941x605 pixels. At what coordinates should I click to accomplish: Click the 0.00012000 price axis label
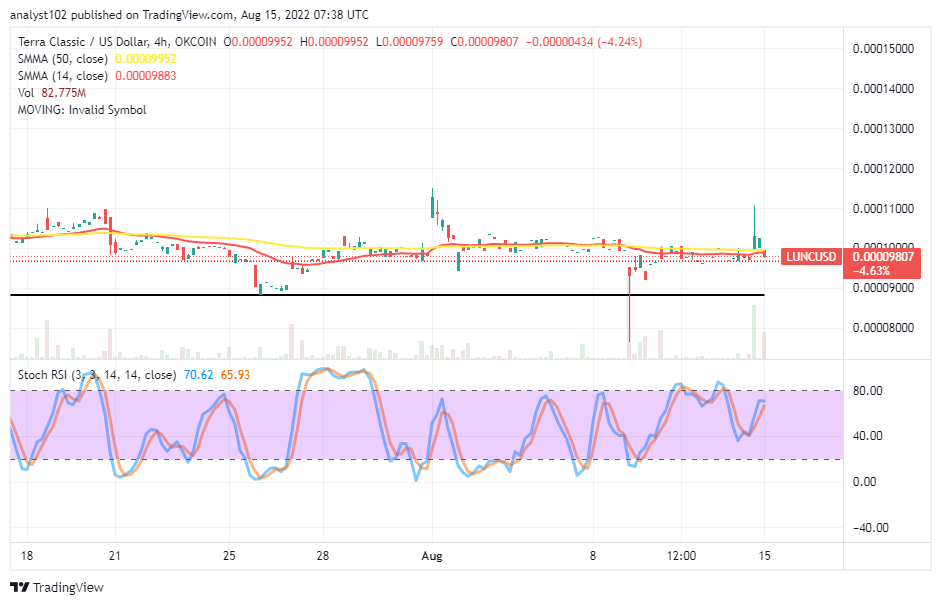pyautogui.click(x=883, y=169)
